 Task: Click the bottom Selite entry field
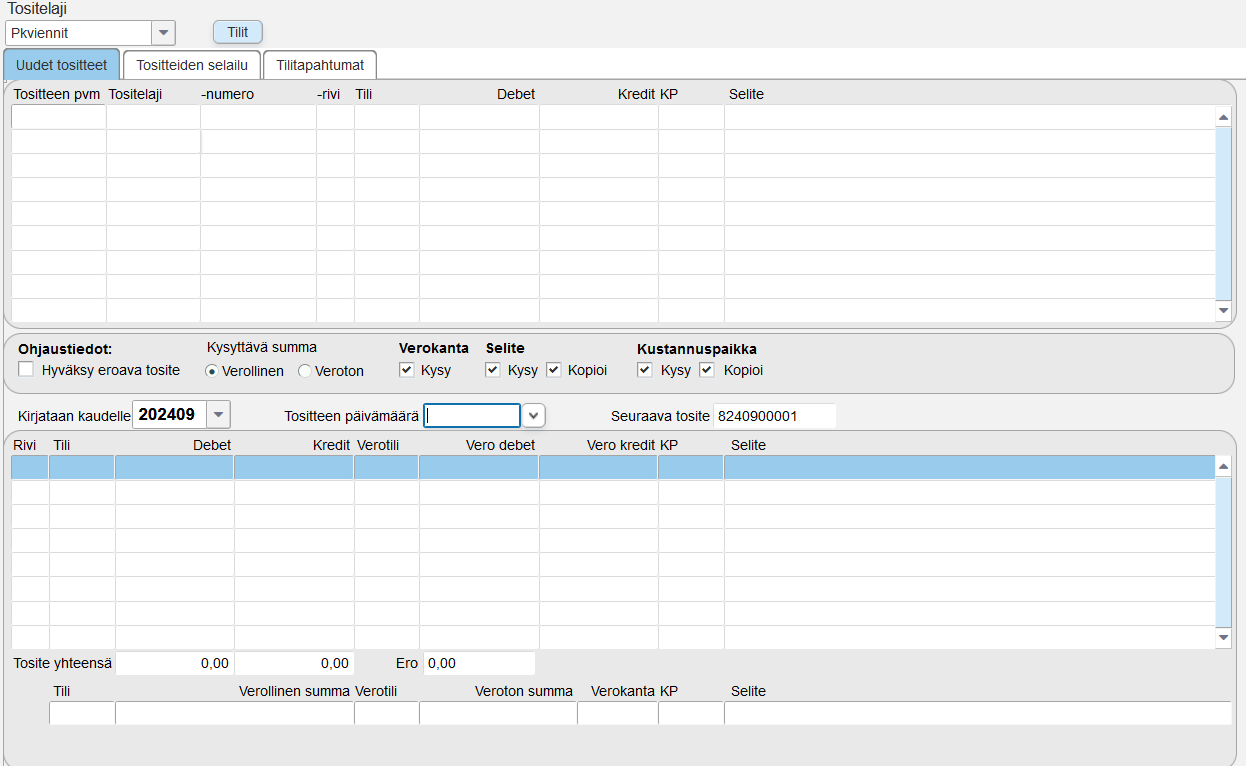point(978,713)
